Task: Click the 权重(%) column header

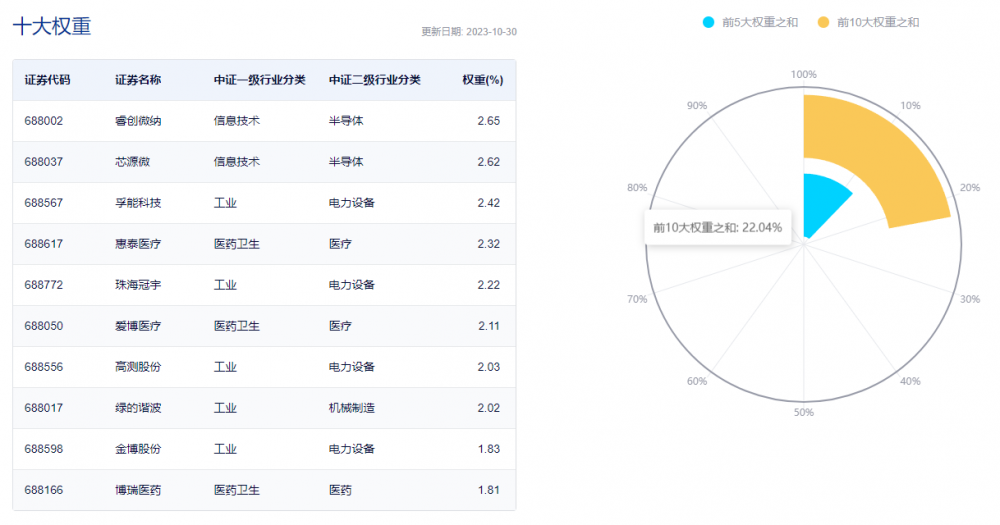Action: (x=483, y=80)
